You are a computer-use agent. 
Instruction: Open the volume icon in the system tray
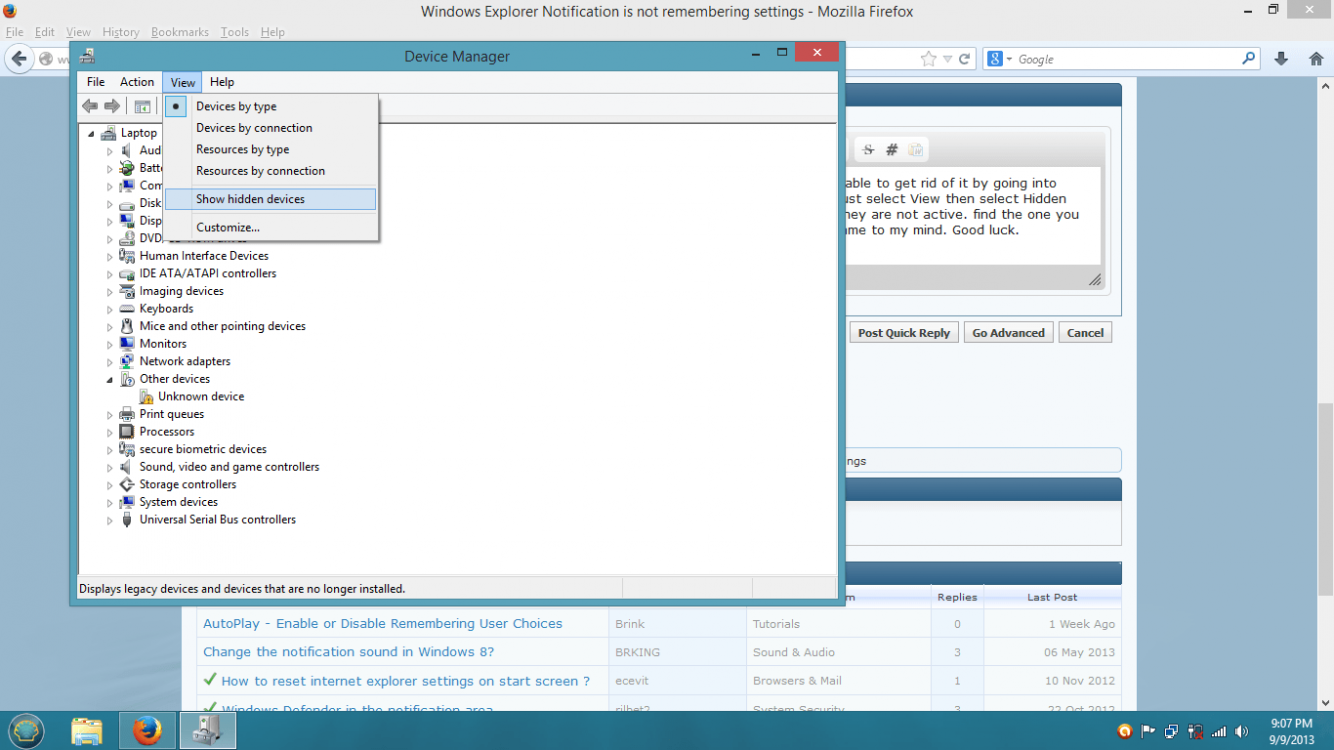point(1243,731)
